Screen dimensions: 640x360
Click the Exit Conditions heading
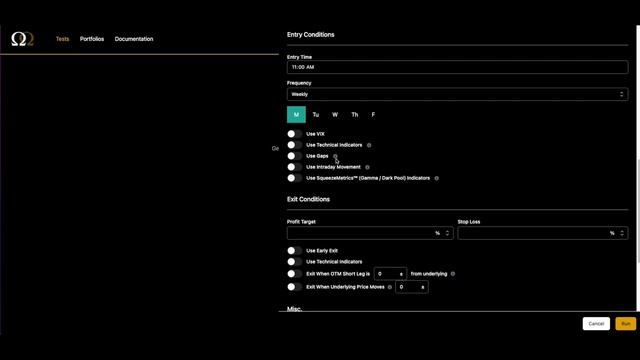(308, 199)
